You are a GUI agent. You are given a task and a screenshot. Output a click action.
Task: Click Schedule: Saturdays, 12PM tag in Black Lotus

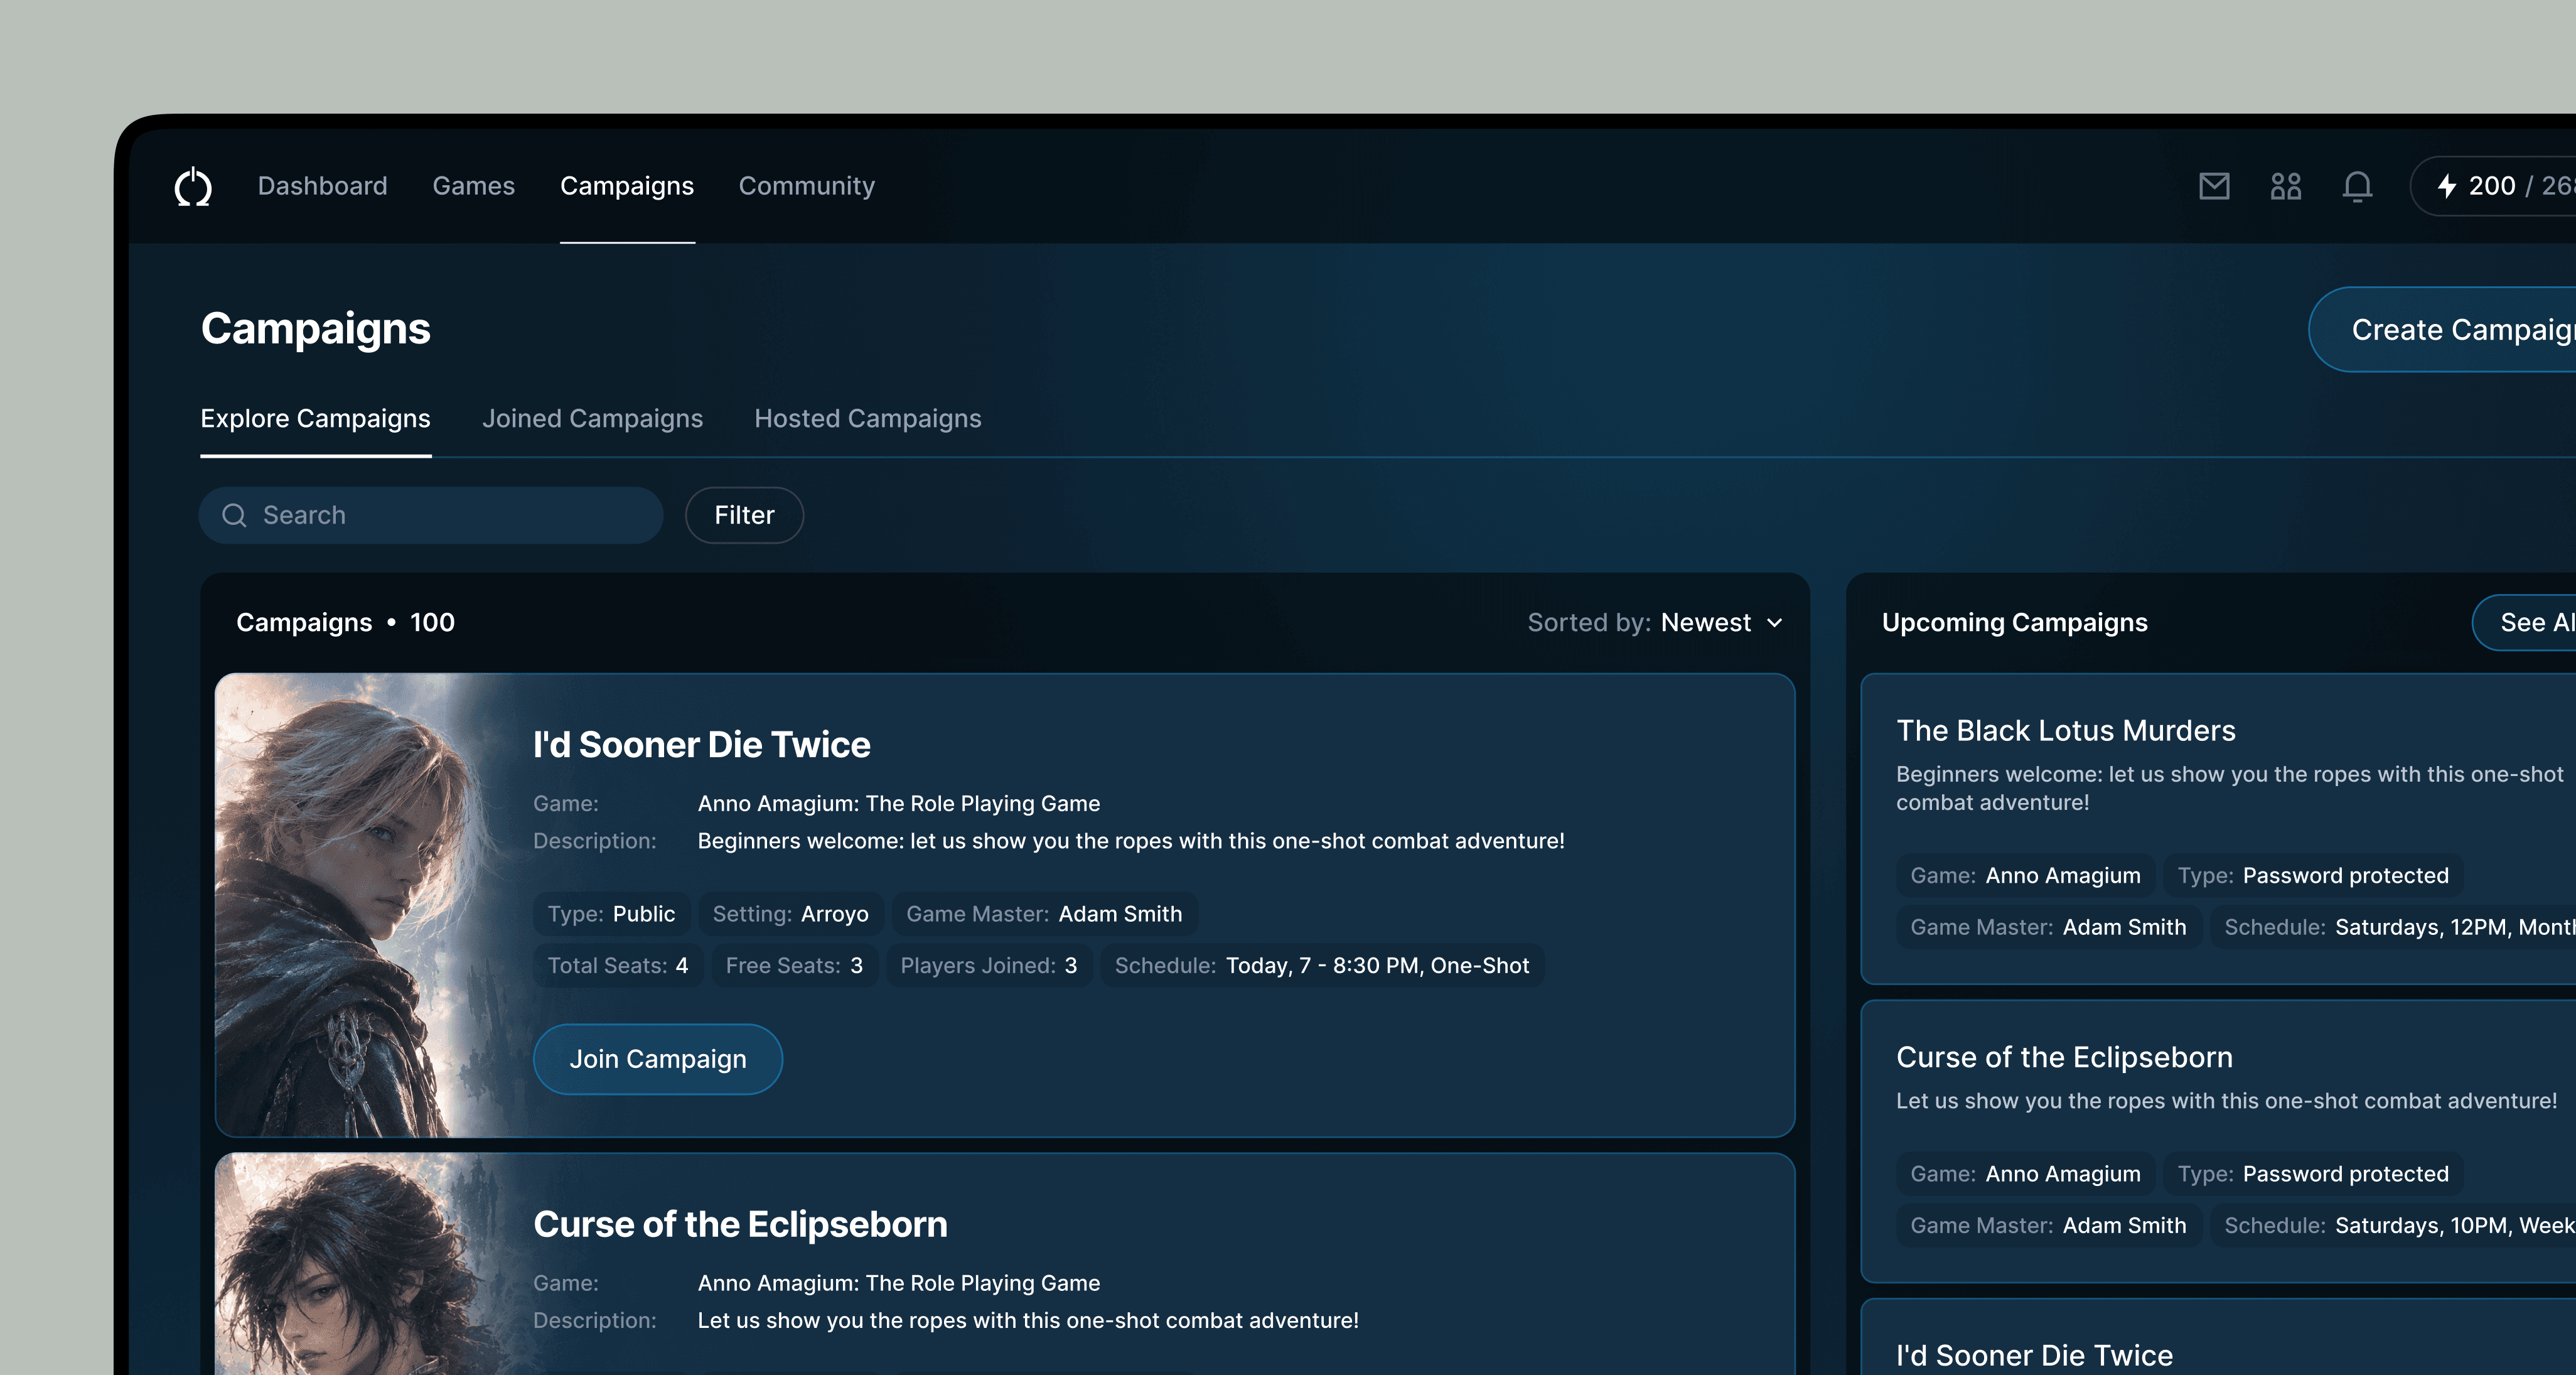[2393, 928]
